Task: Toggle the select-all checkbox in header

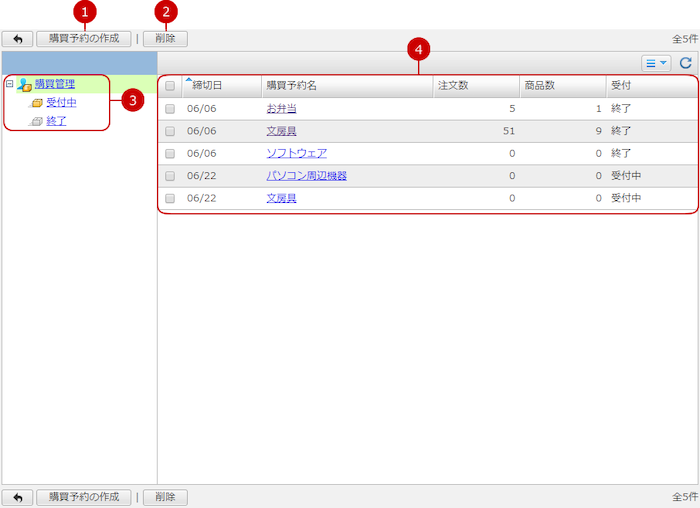Action: (170, 86)
